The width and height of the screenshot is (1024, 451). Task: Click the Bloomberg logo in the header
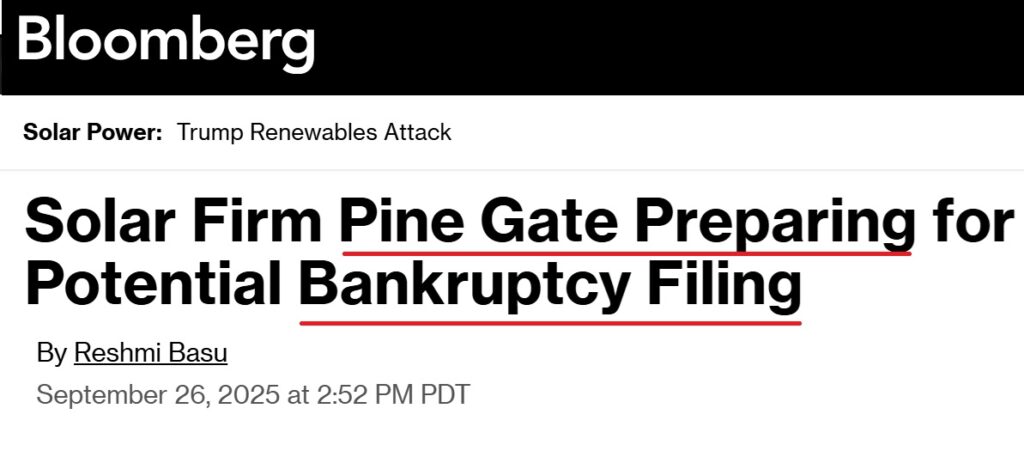click(165, 42)
